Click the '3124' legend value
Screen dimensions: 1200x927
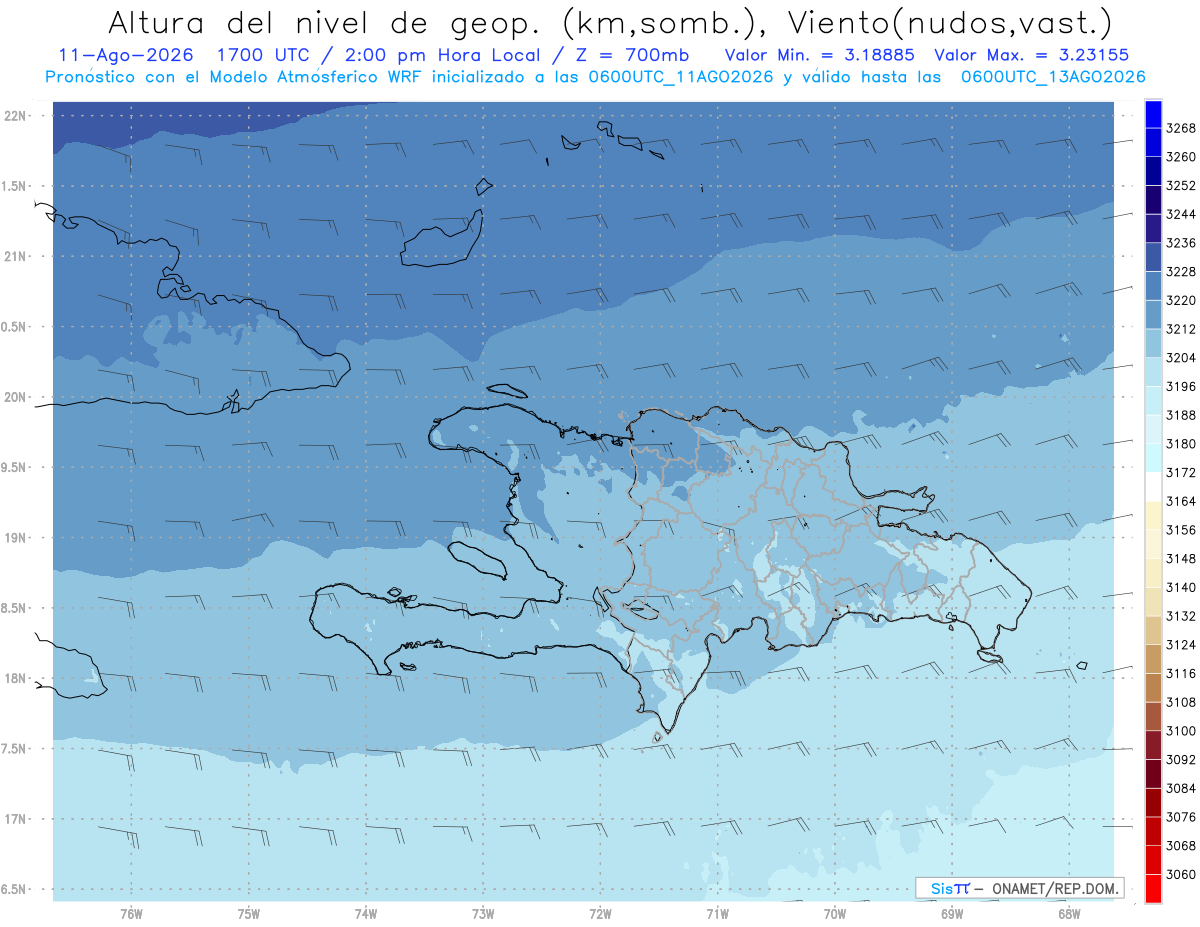pos(1181,645)
